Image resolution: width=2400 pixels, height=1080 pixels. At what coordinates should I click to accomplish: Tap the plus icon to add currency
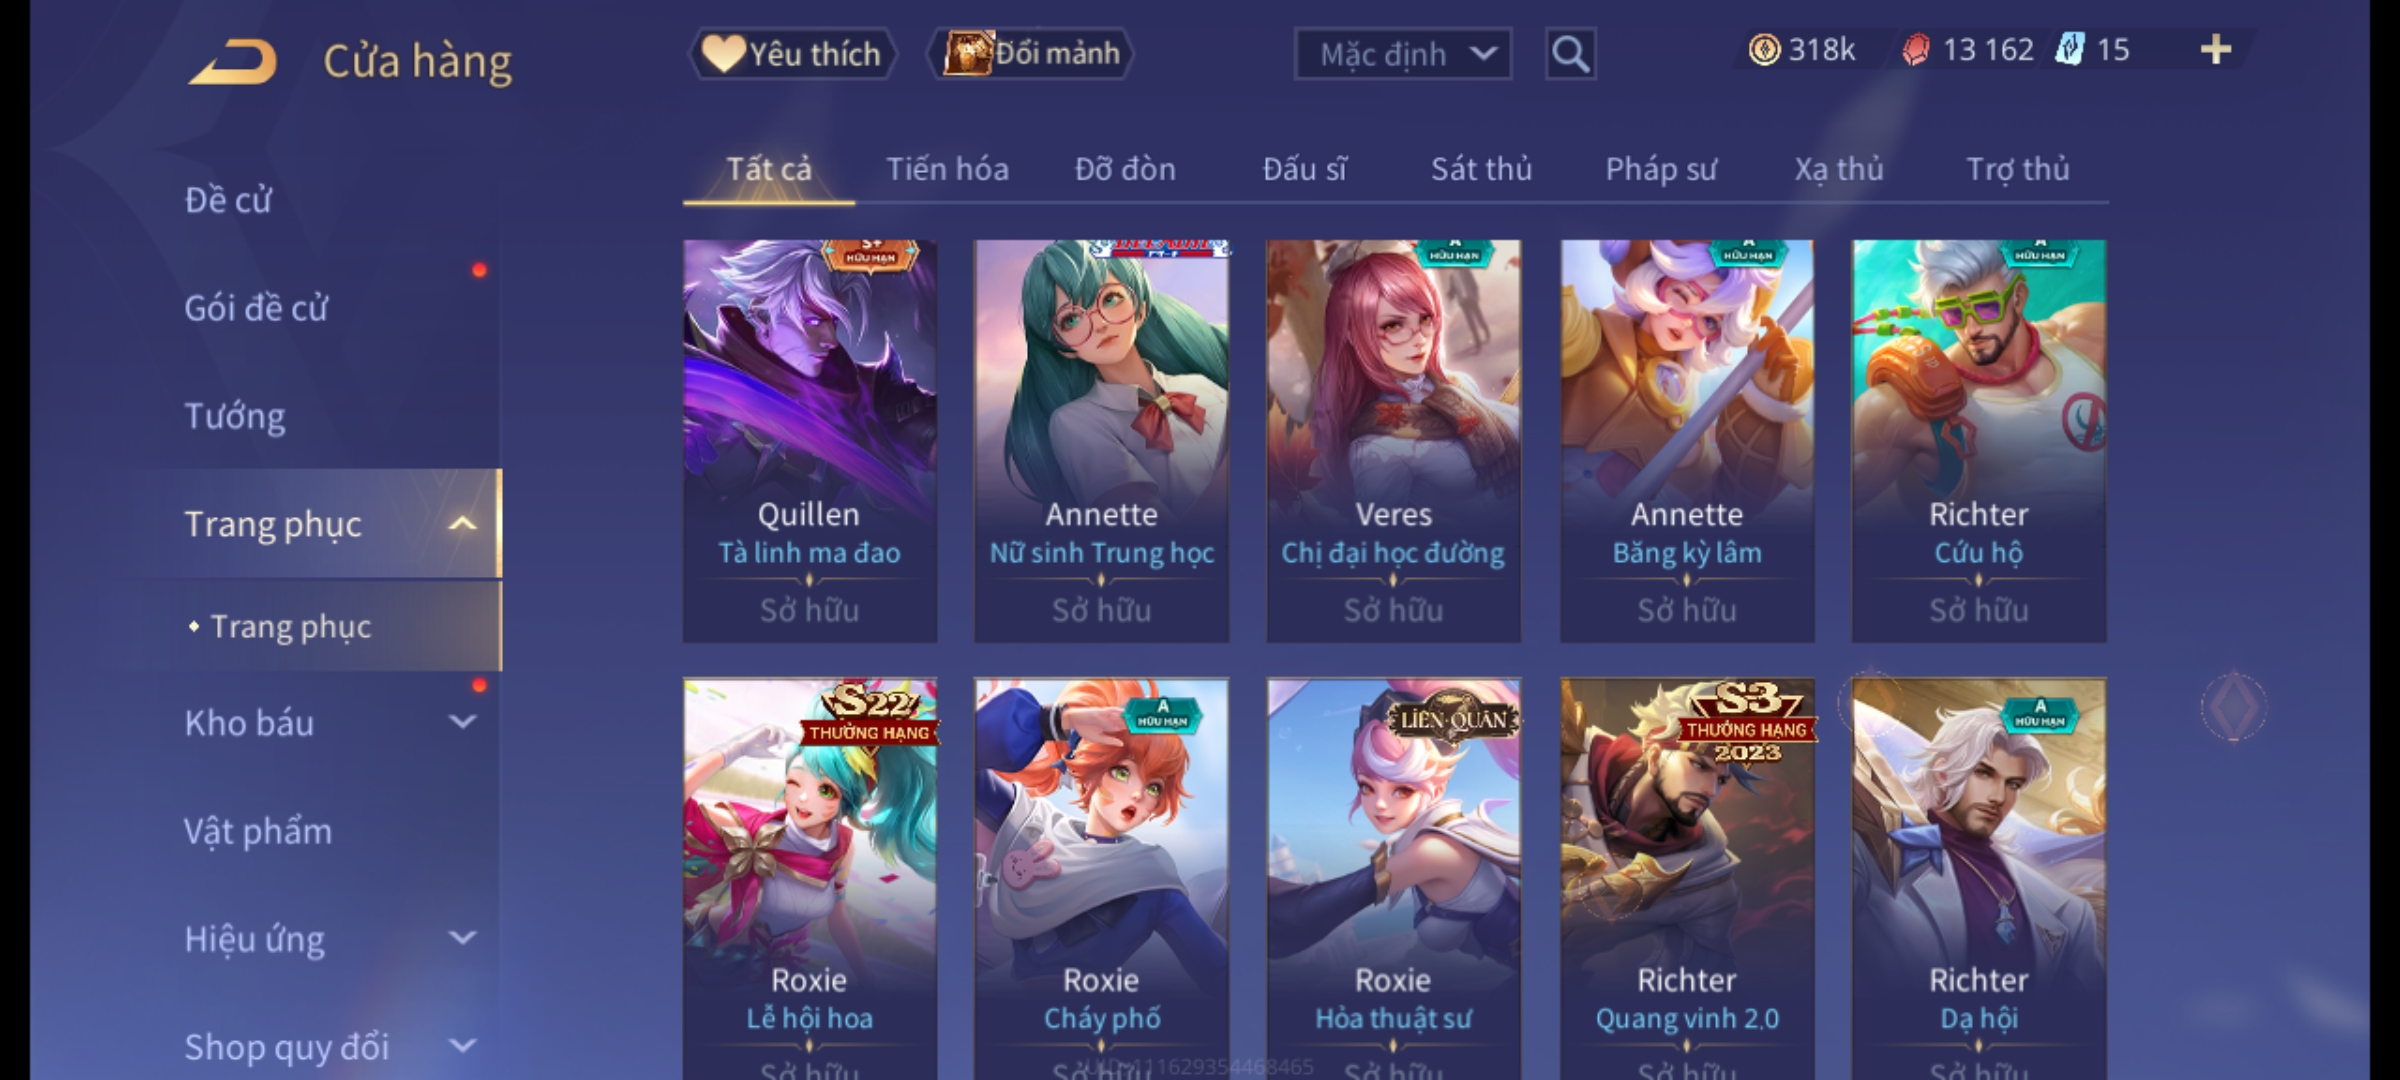2216,50
